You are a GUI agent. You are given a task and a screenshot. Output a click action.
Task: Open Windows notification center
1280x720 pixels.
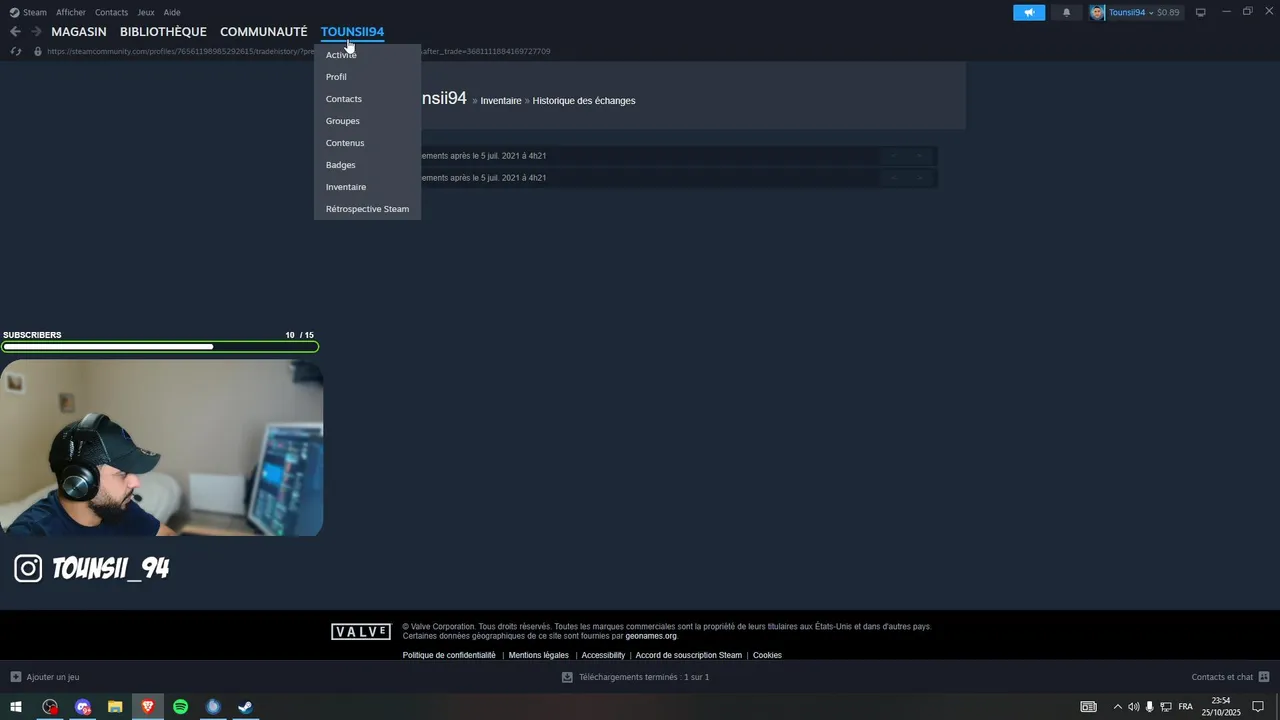point(1259,707)
